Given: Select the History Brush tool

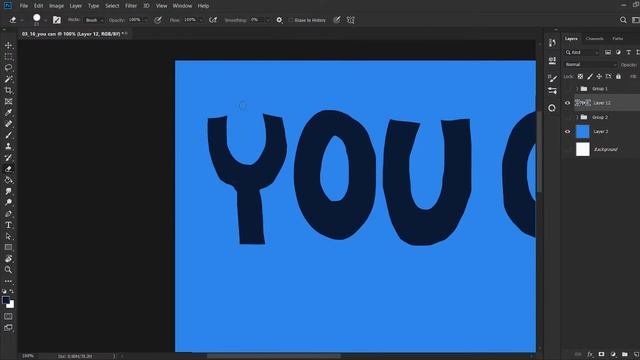Looking at the screenshot, I should [x=8, y=158].
